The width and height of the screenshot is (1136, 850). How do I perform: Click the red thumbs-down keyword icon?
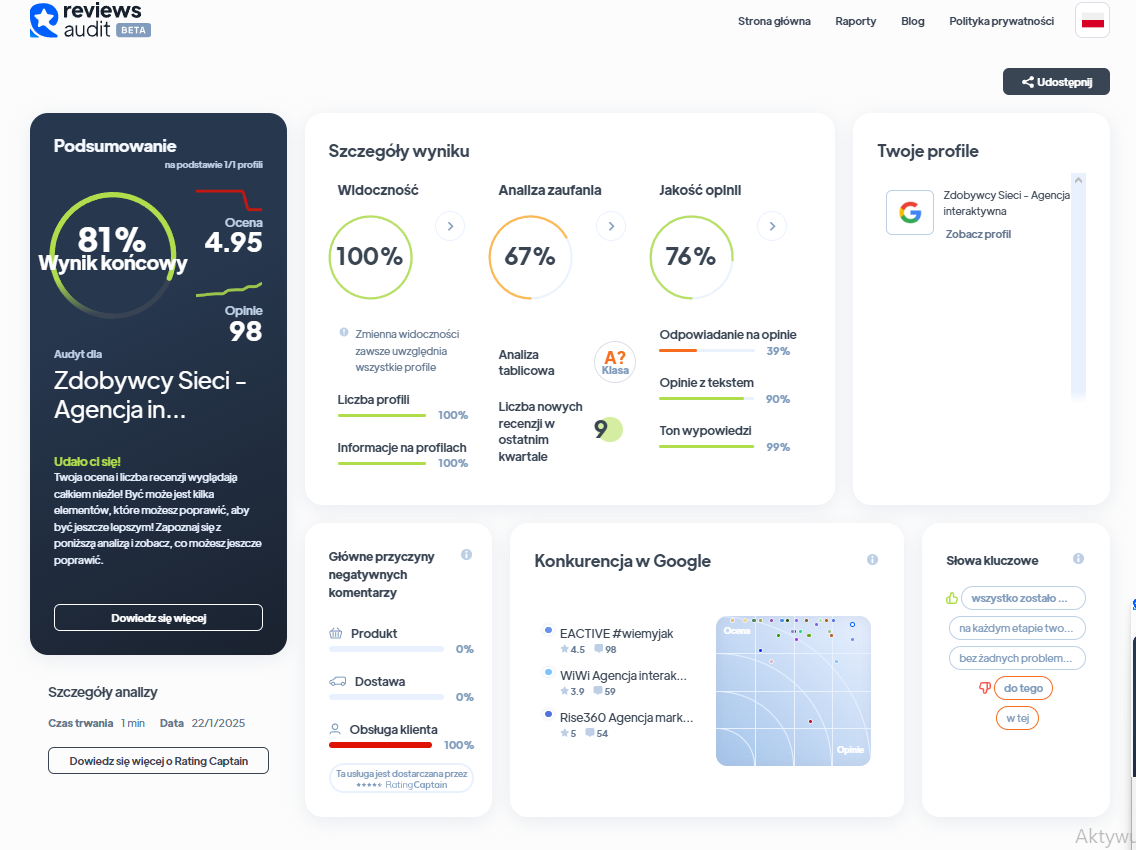(985, 688)
